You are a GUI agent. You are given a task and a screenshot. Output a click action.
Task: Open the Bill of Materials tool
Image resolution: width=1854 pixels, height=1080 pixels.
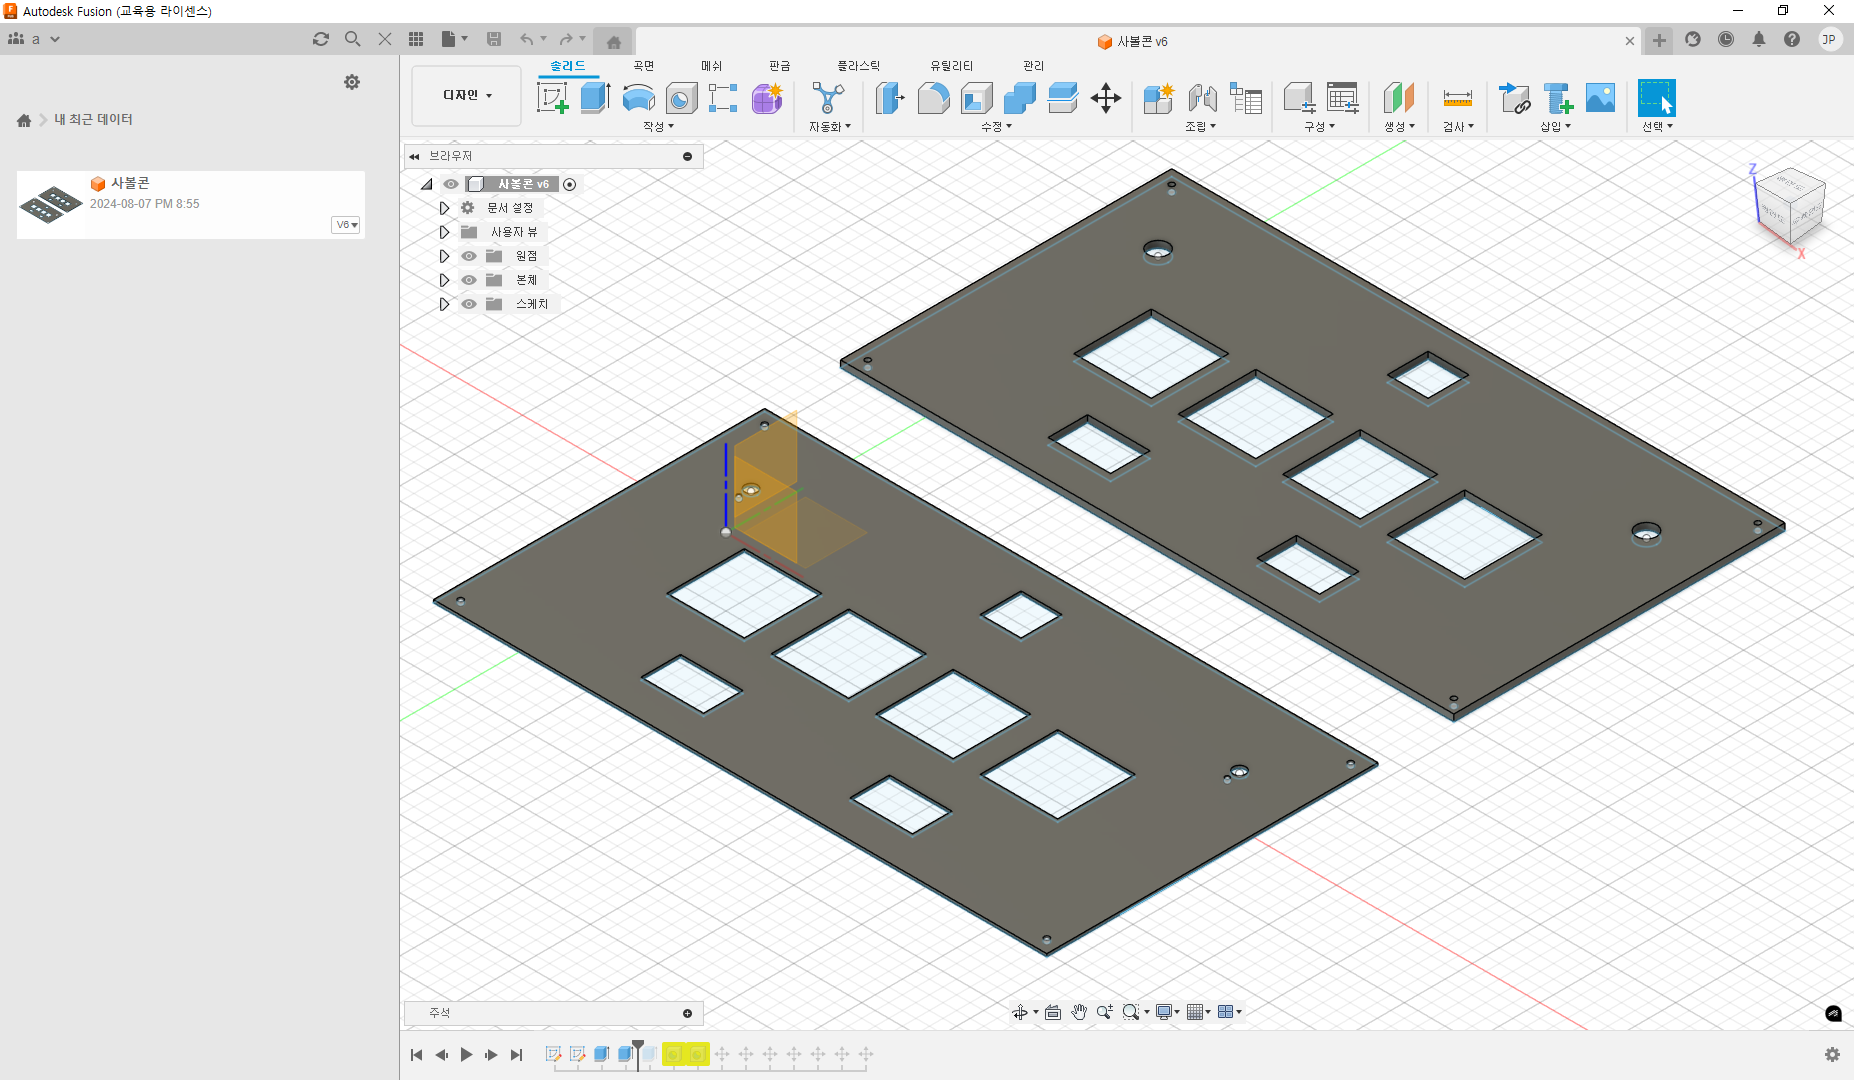1246,98
